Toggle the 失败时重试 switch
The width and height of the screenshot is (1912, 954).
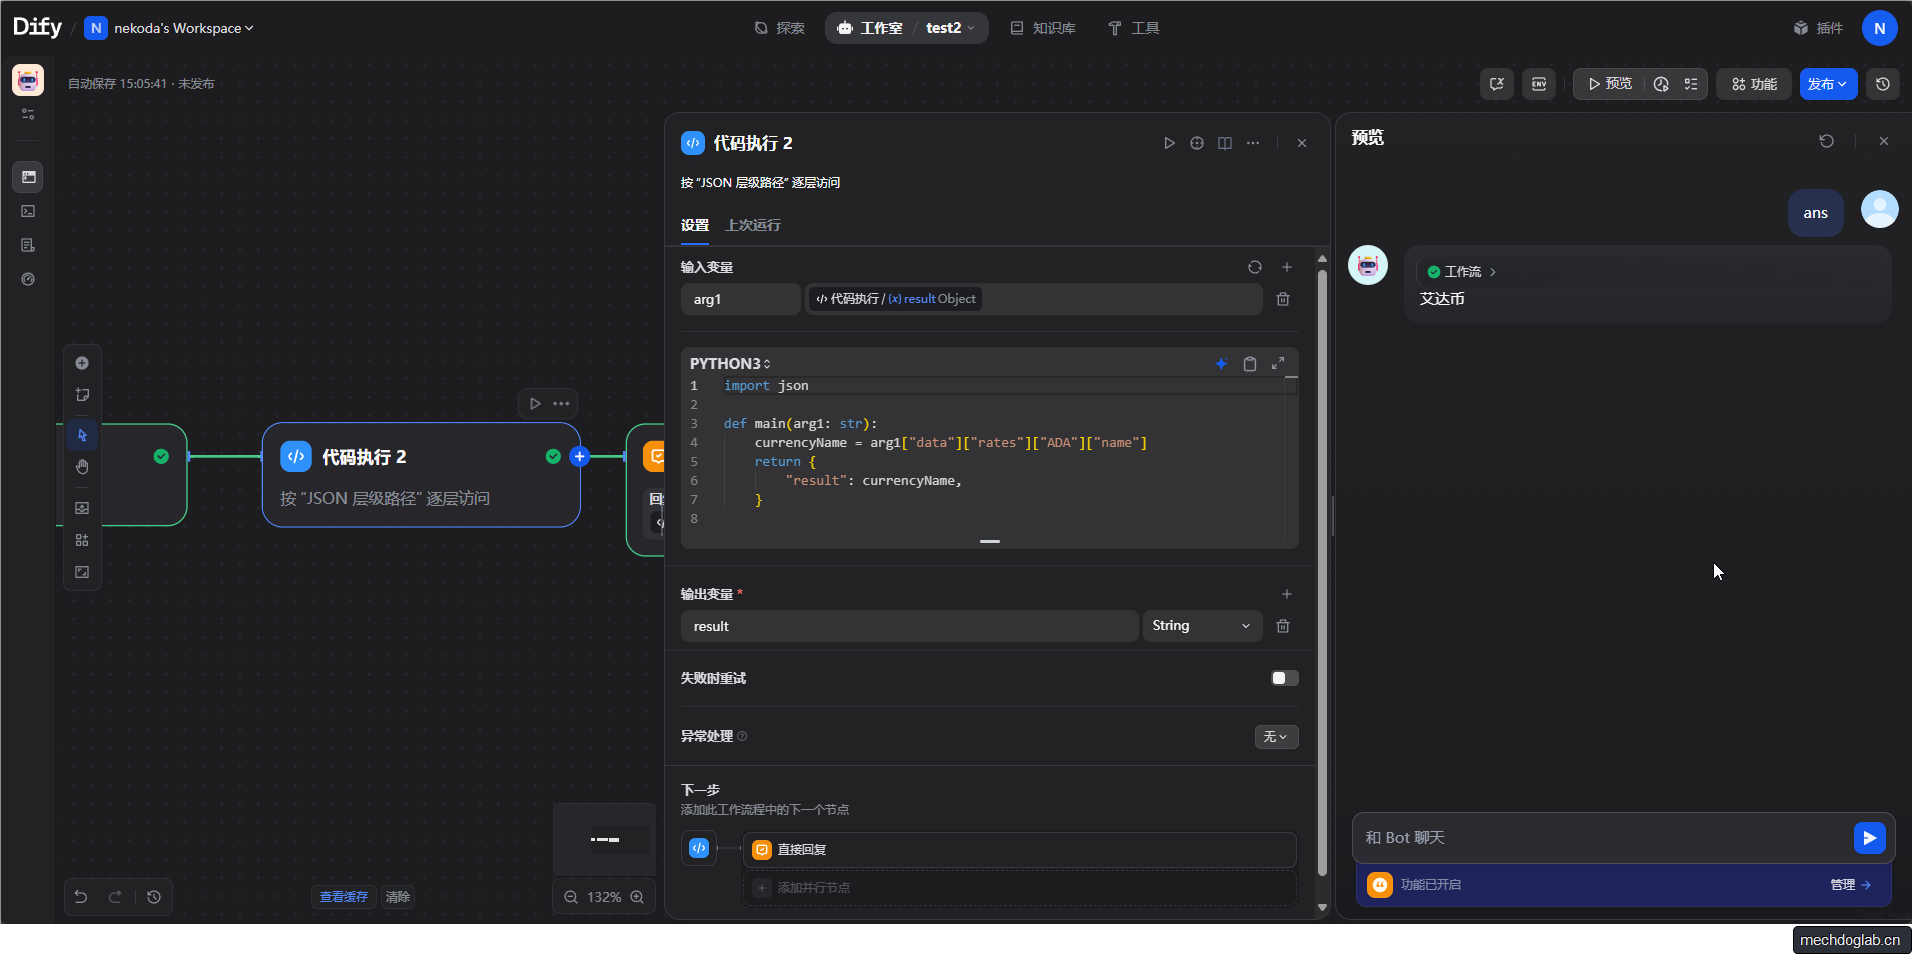point(1284,678)
